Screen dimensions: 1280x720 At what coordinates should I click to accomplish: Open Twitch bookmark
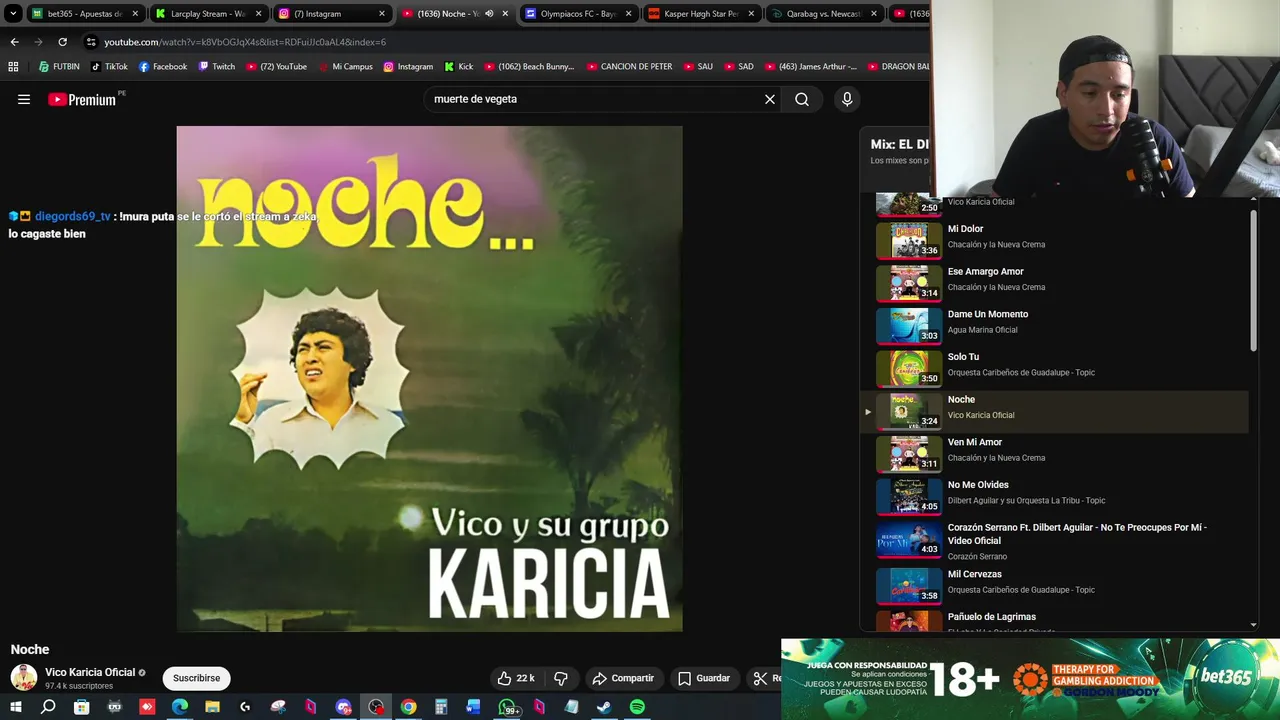tap(216, 67)
